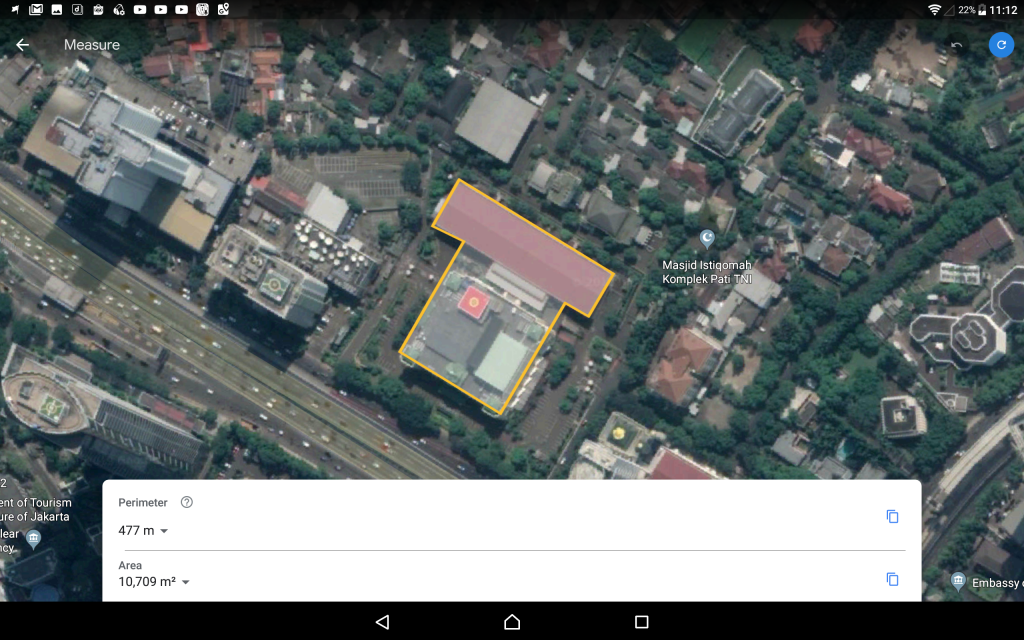Open the Android recent apps button
The width and height of the screenshot is (1024, 640).
pyautogui.click(x=641, y=622)
